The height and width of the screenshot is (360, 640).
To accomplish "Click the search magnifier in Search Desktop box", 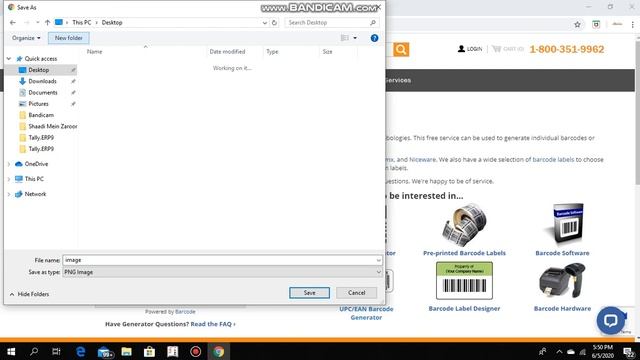I will [x=373, y=22].
